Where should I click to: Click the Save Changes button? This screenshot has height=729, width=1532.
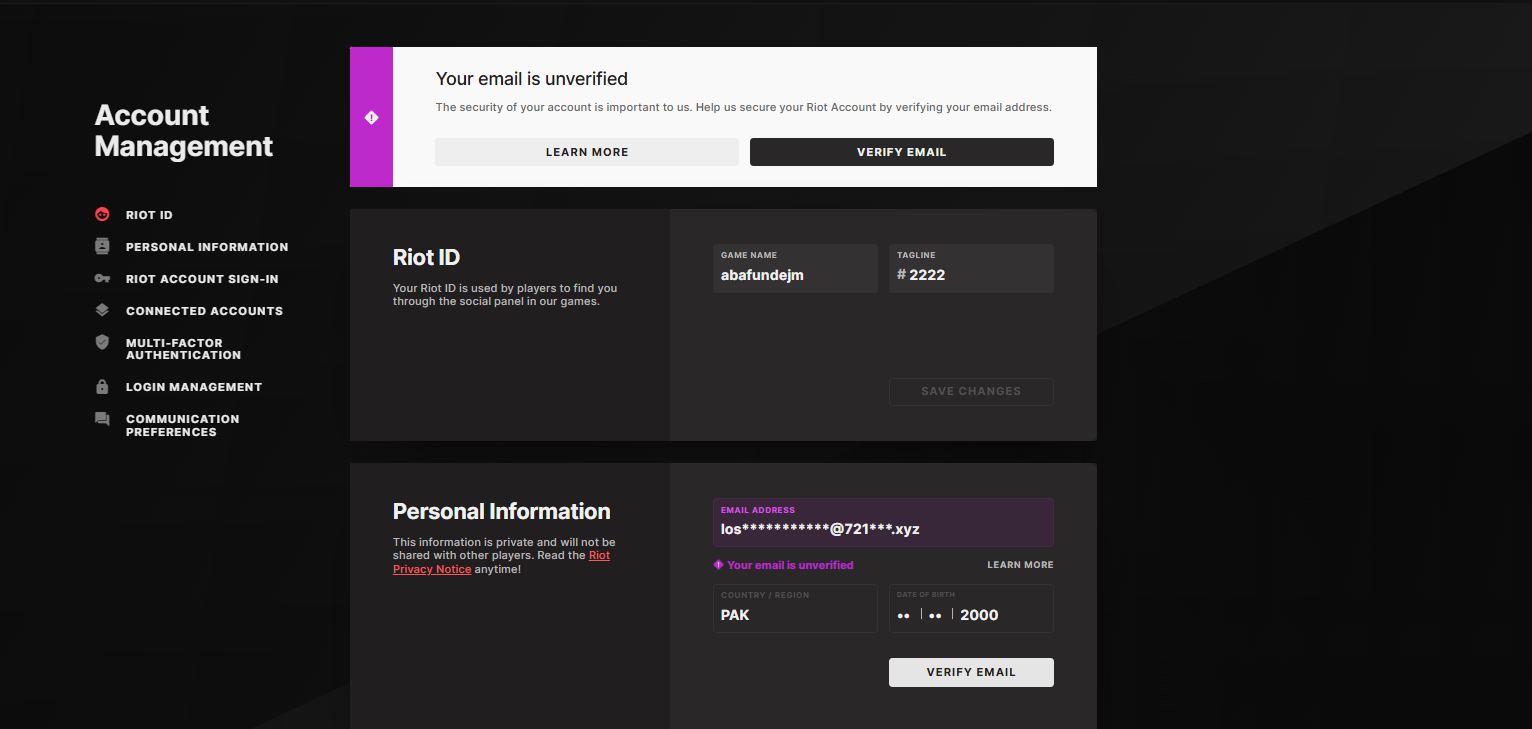pos(971,391)
